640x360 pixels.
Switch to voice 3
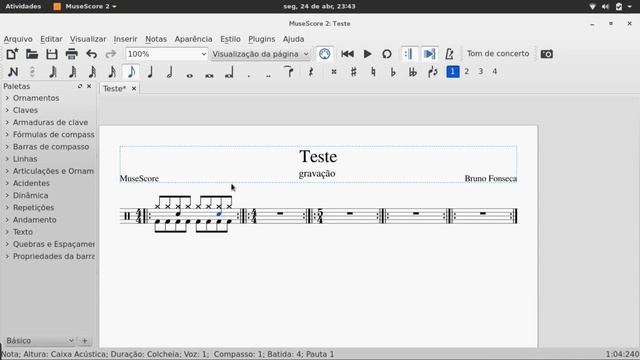pos(480,71)
